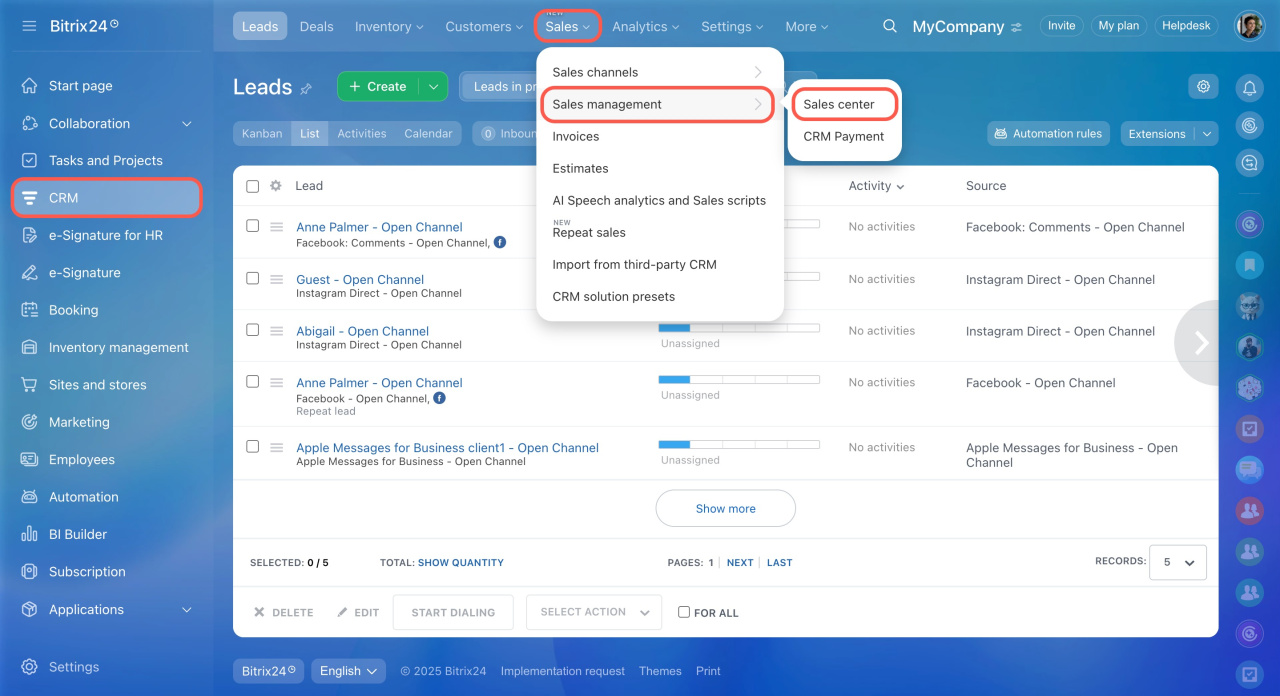The height and width of the screenshot is (696, 1280).
Task: Click the stage progress bar of Abigail lead
Action: (739, 328)
